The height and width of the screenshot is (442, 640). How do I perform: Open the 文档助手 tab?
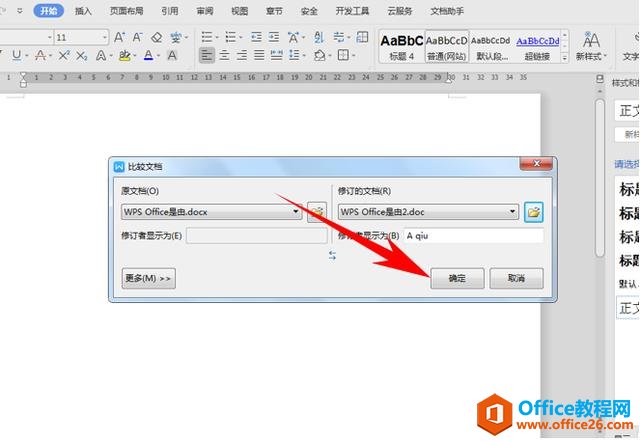click(x=447, y=11)
